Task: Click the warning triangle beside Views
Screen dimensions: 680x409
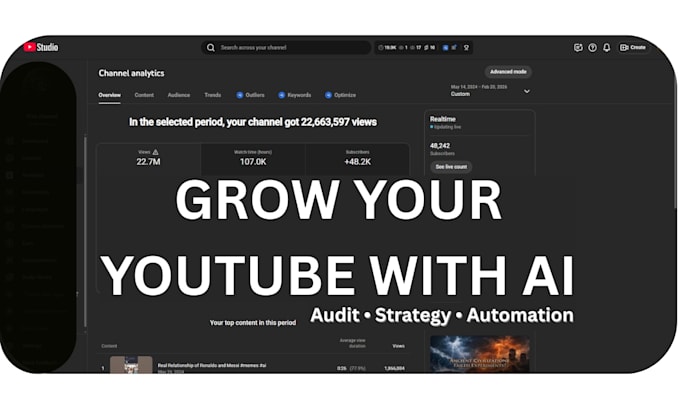Action: coord(156,152)
